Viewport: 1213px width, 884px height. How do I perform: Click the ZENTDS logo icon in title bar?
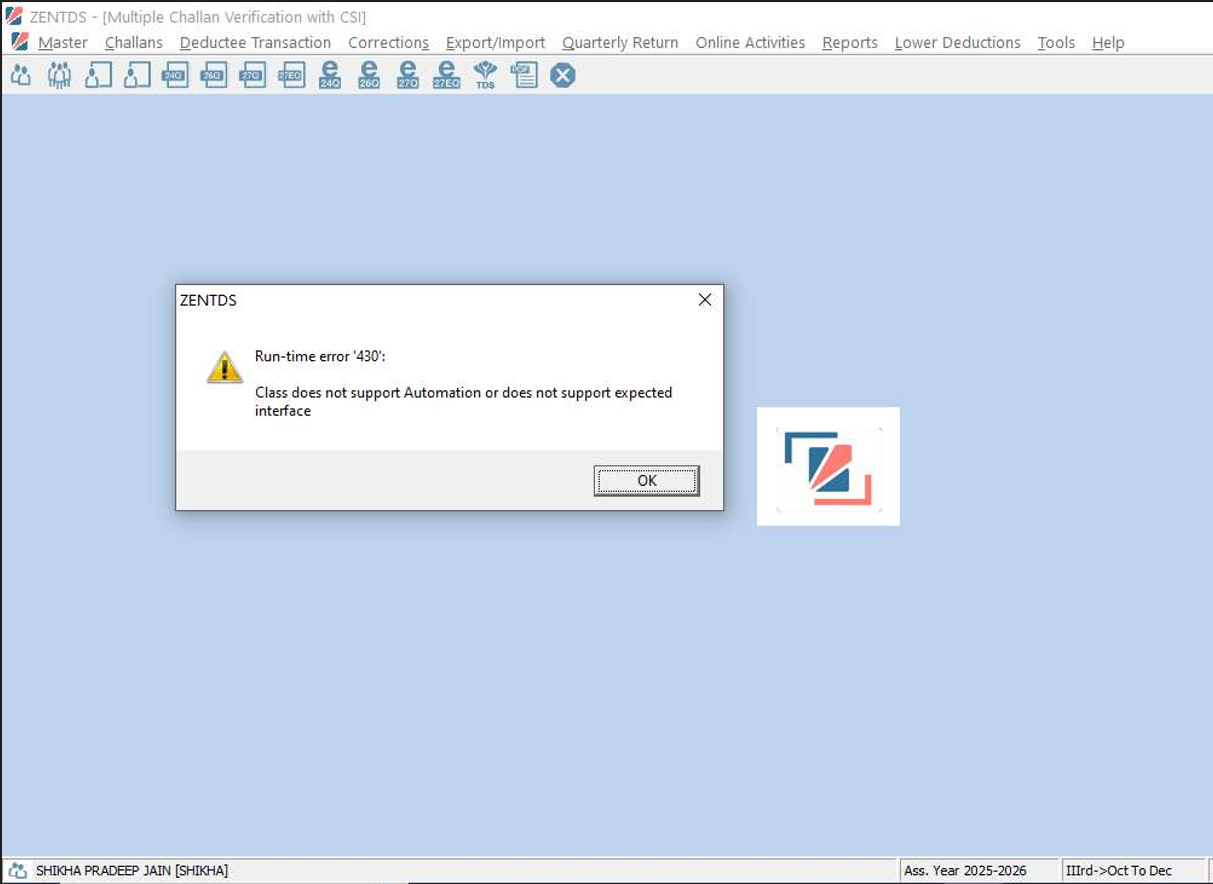pos(14,16)
